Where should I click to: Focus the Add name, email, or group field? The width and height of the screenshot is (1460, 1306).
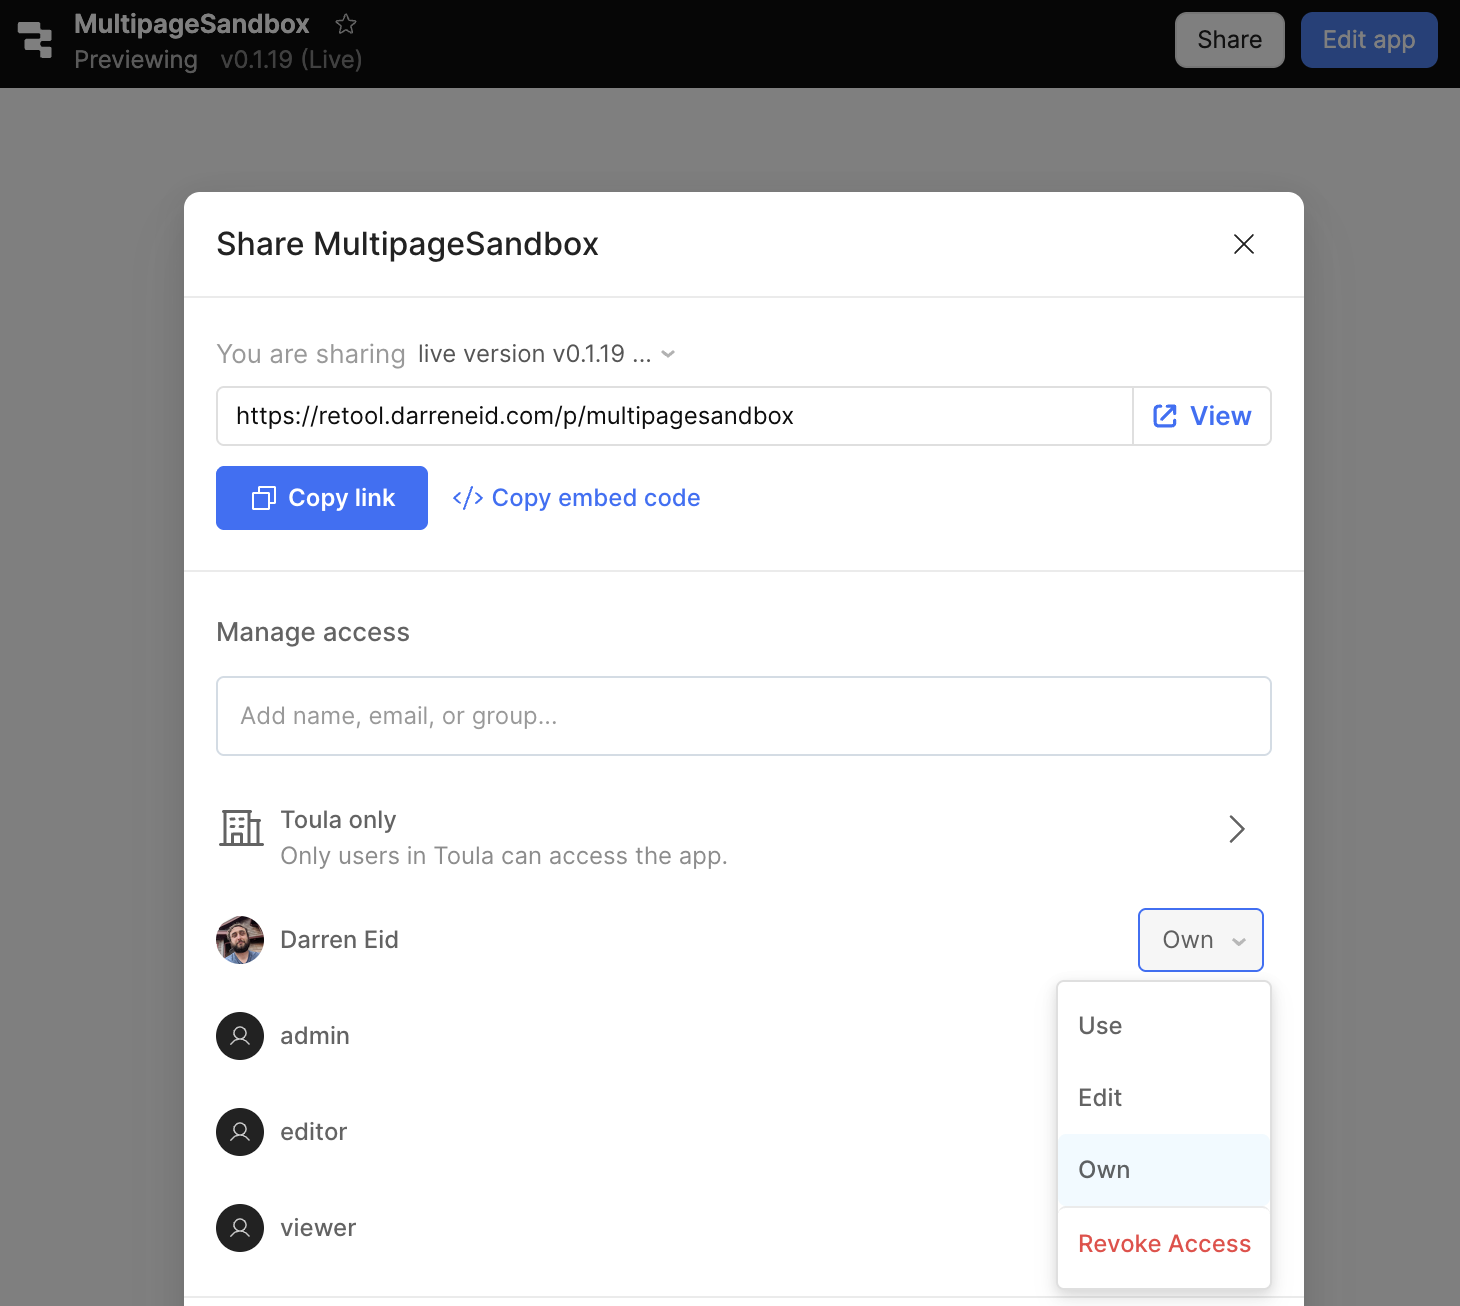743,716
